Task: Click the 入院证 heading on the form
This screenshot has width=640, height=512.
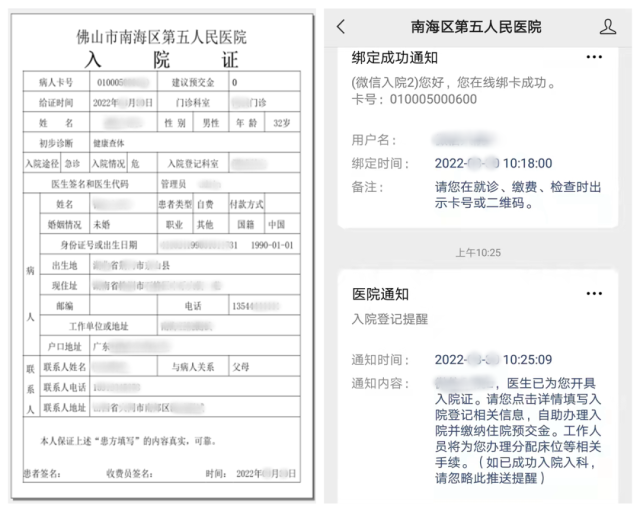Action: [x=161, y=60]
